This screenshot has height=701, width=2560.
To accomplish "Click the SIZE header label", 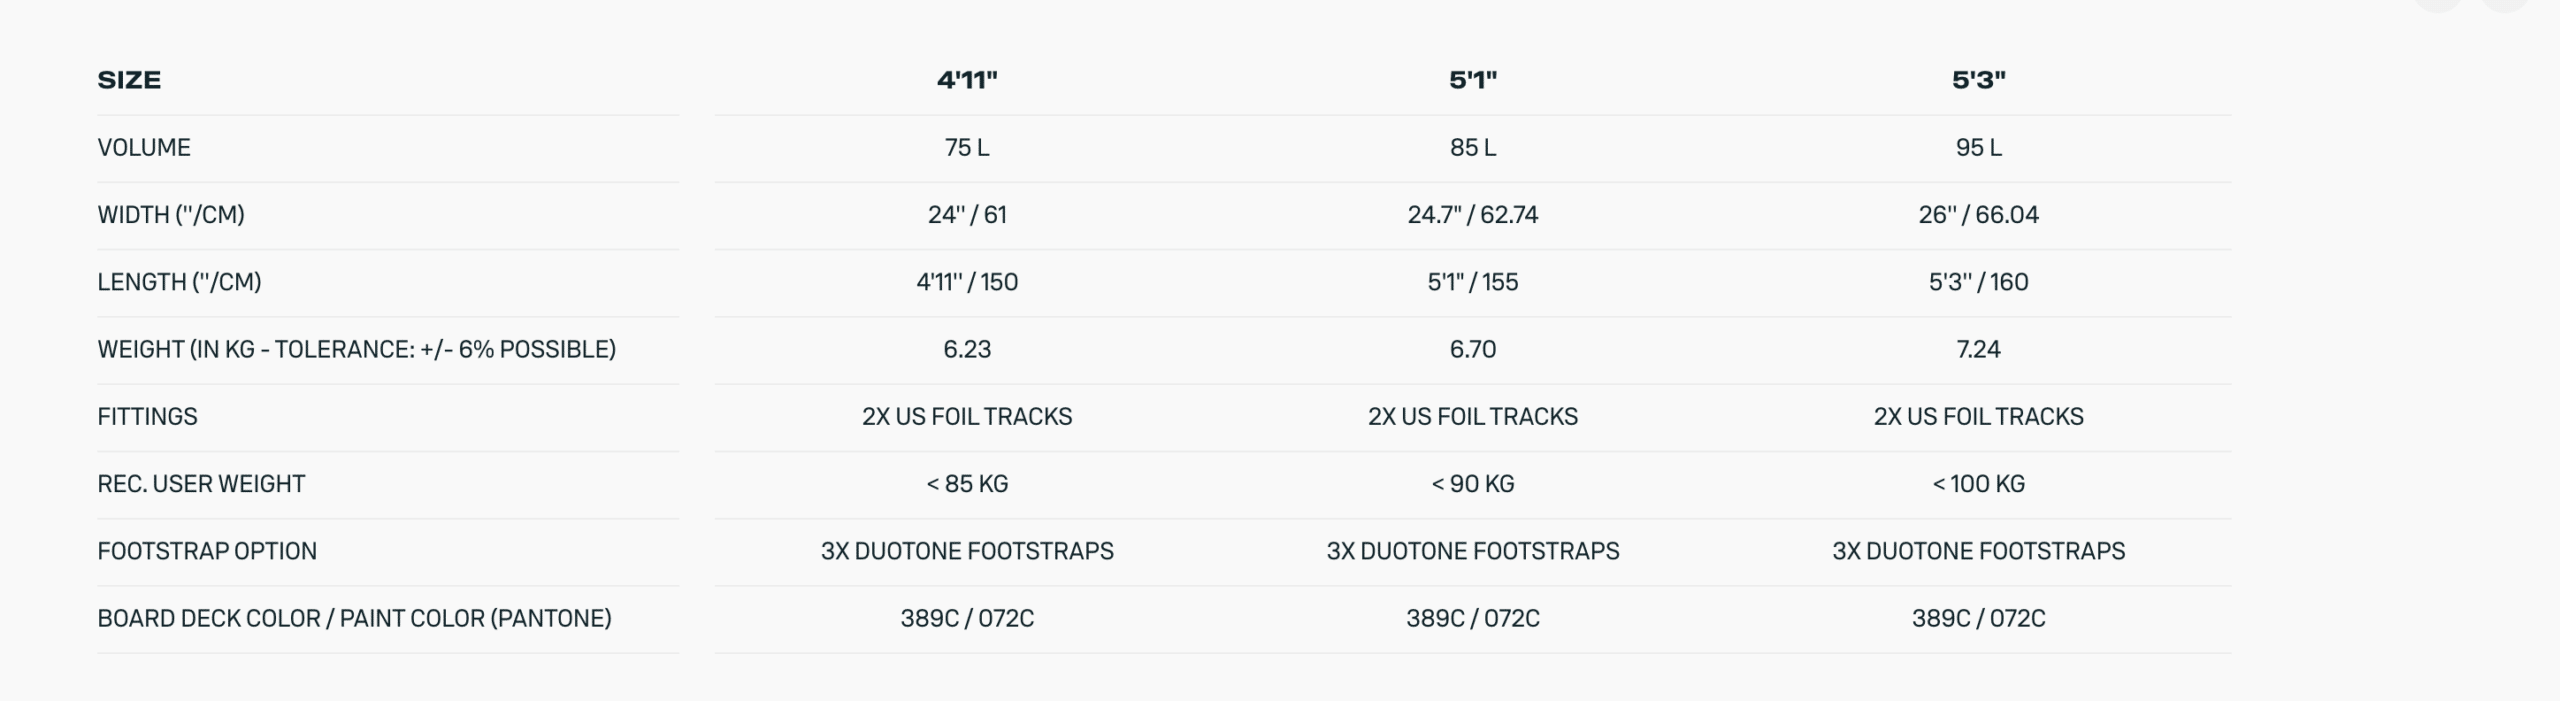I will [x=129, y=80].
